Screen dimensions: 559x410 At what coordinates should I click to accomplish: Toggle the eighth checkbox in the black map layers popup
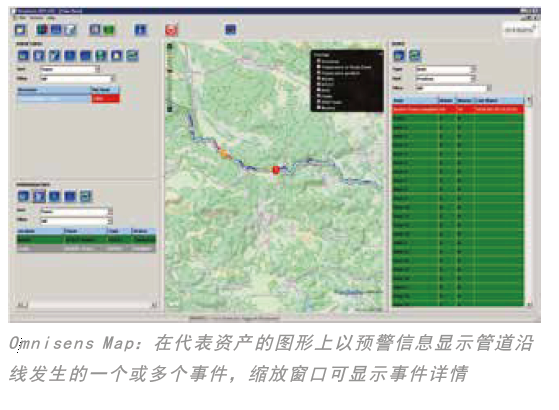(x=319, y=101)
